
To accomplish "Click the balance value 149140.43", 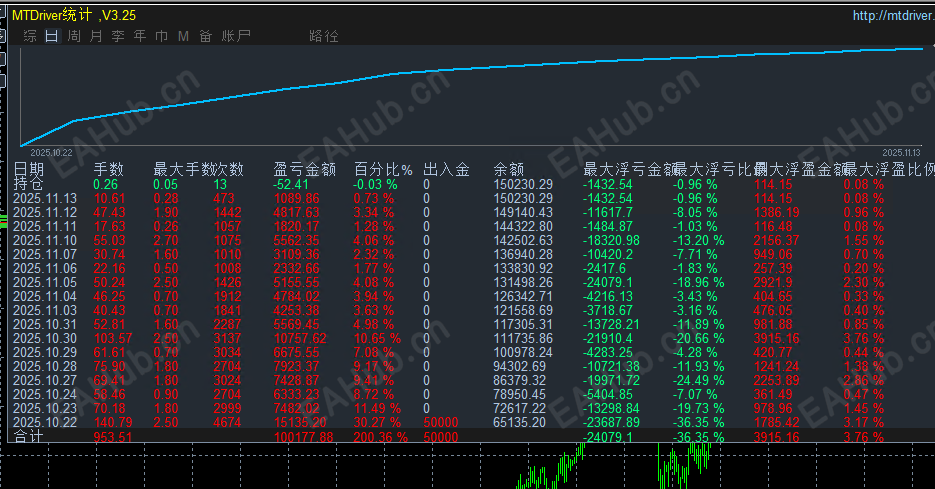I will (523, 212).
